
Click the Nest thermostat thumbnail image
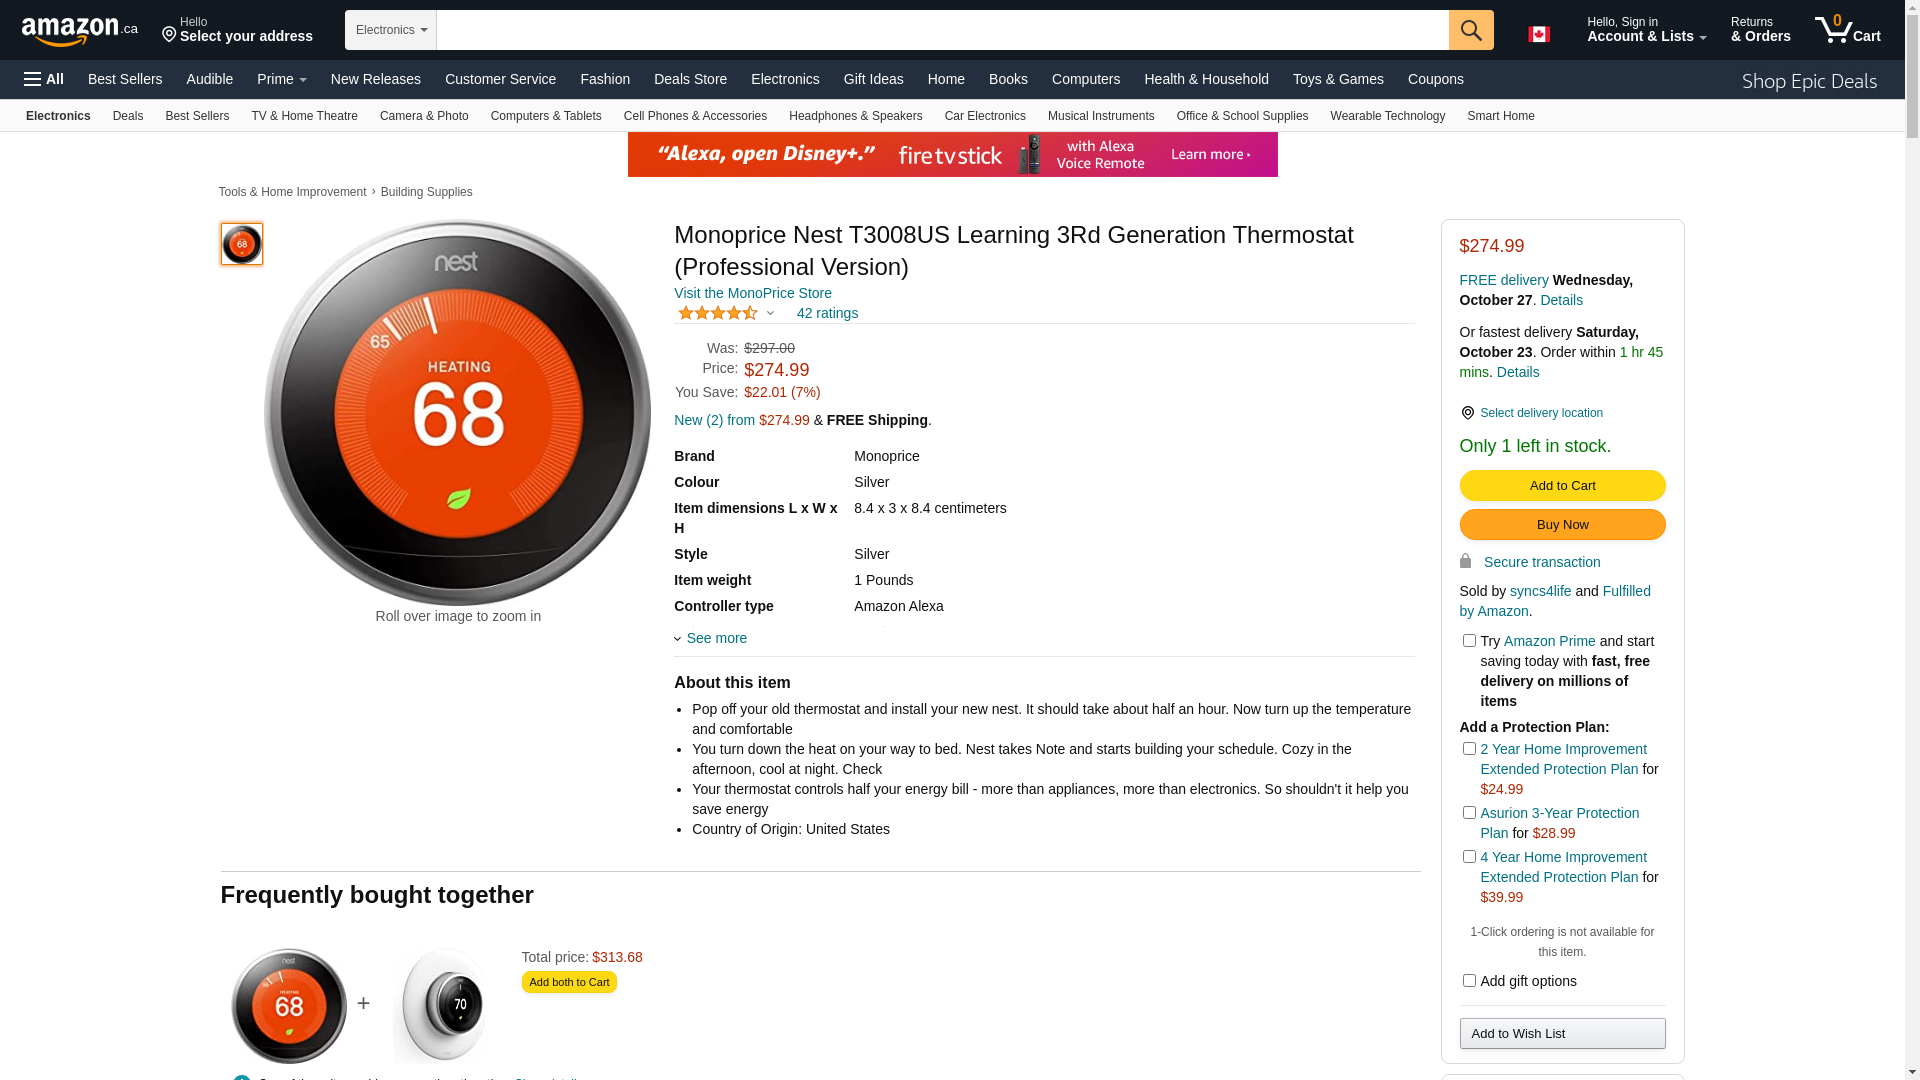click(x=242, y=244)
